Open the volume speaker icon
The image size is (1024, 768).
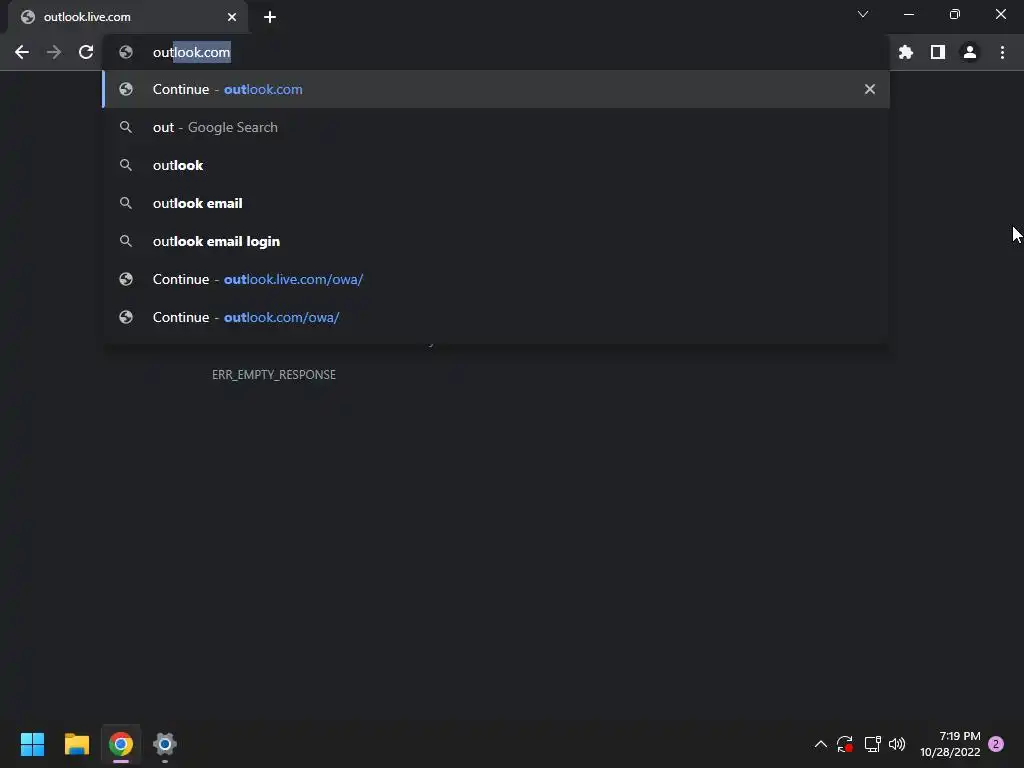[897, 744]
